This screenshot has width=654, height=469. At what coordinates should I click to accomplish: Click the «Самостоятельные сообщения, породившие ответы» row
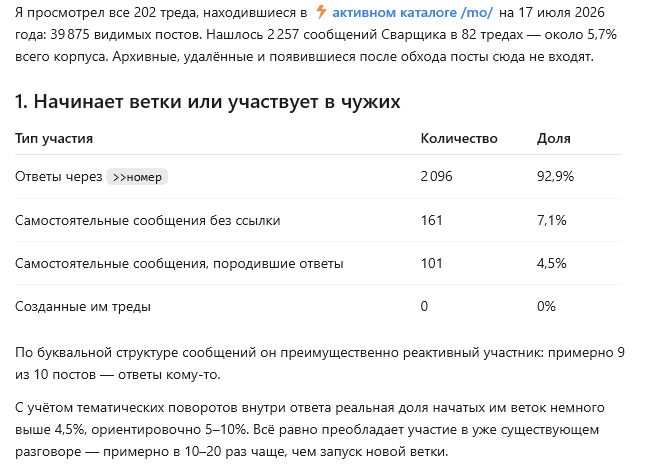click(x=318, y=263)
